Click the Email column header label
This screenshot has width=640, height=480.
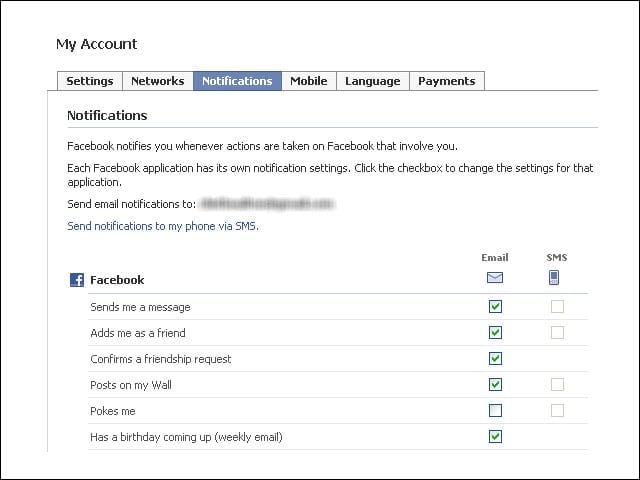[495, 258]
